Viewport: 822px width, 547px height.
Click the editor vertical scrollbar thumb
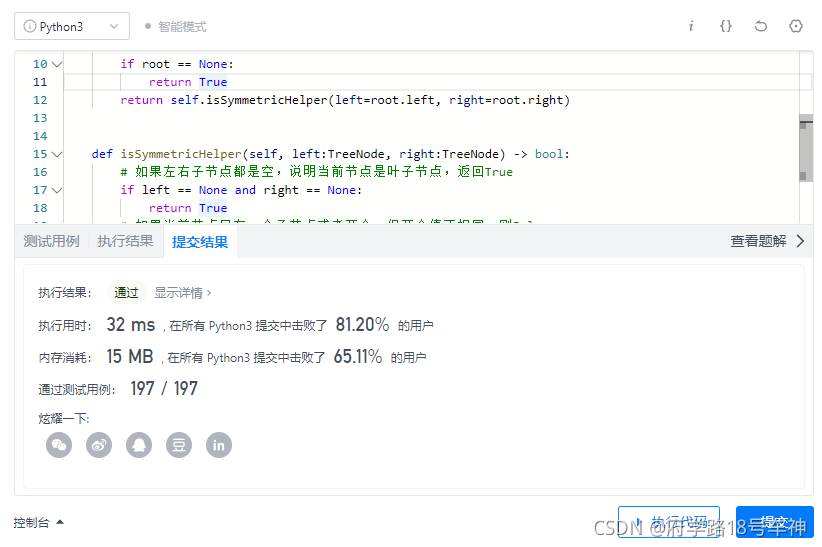806,148
